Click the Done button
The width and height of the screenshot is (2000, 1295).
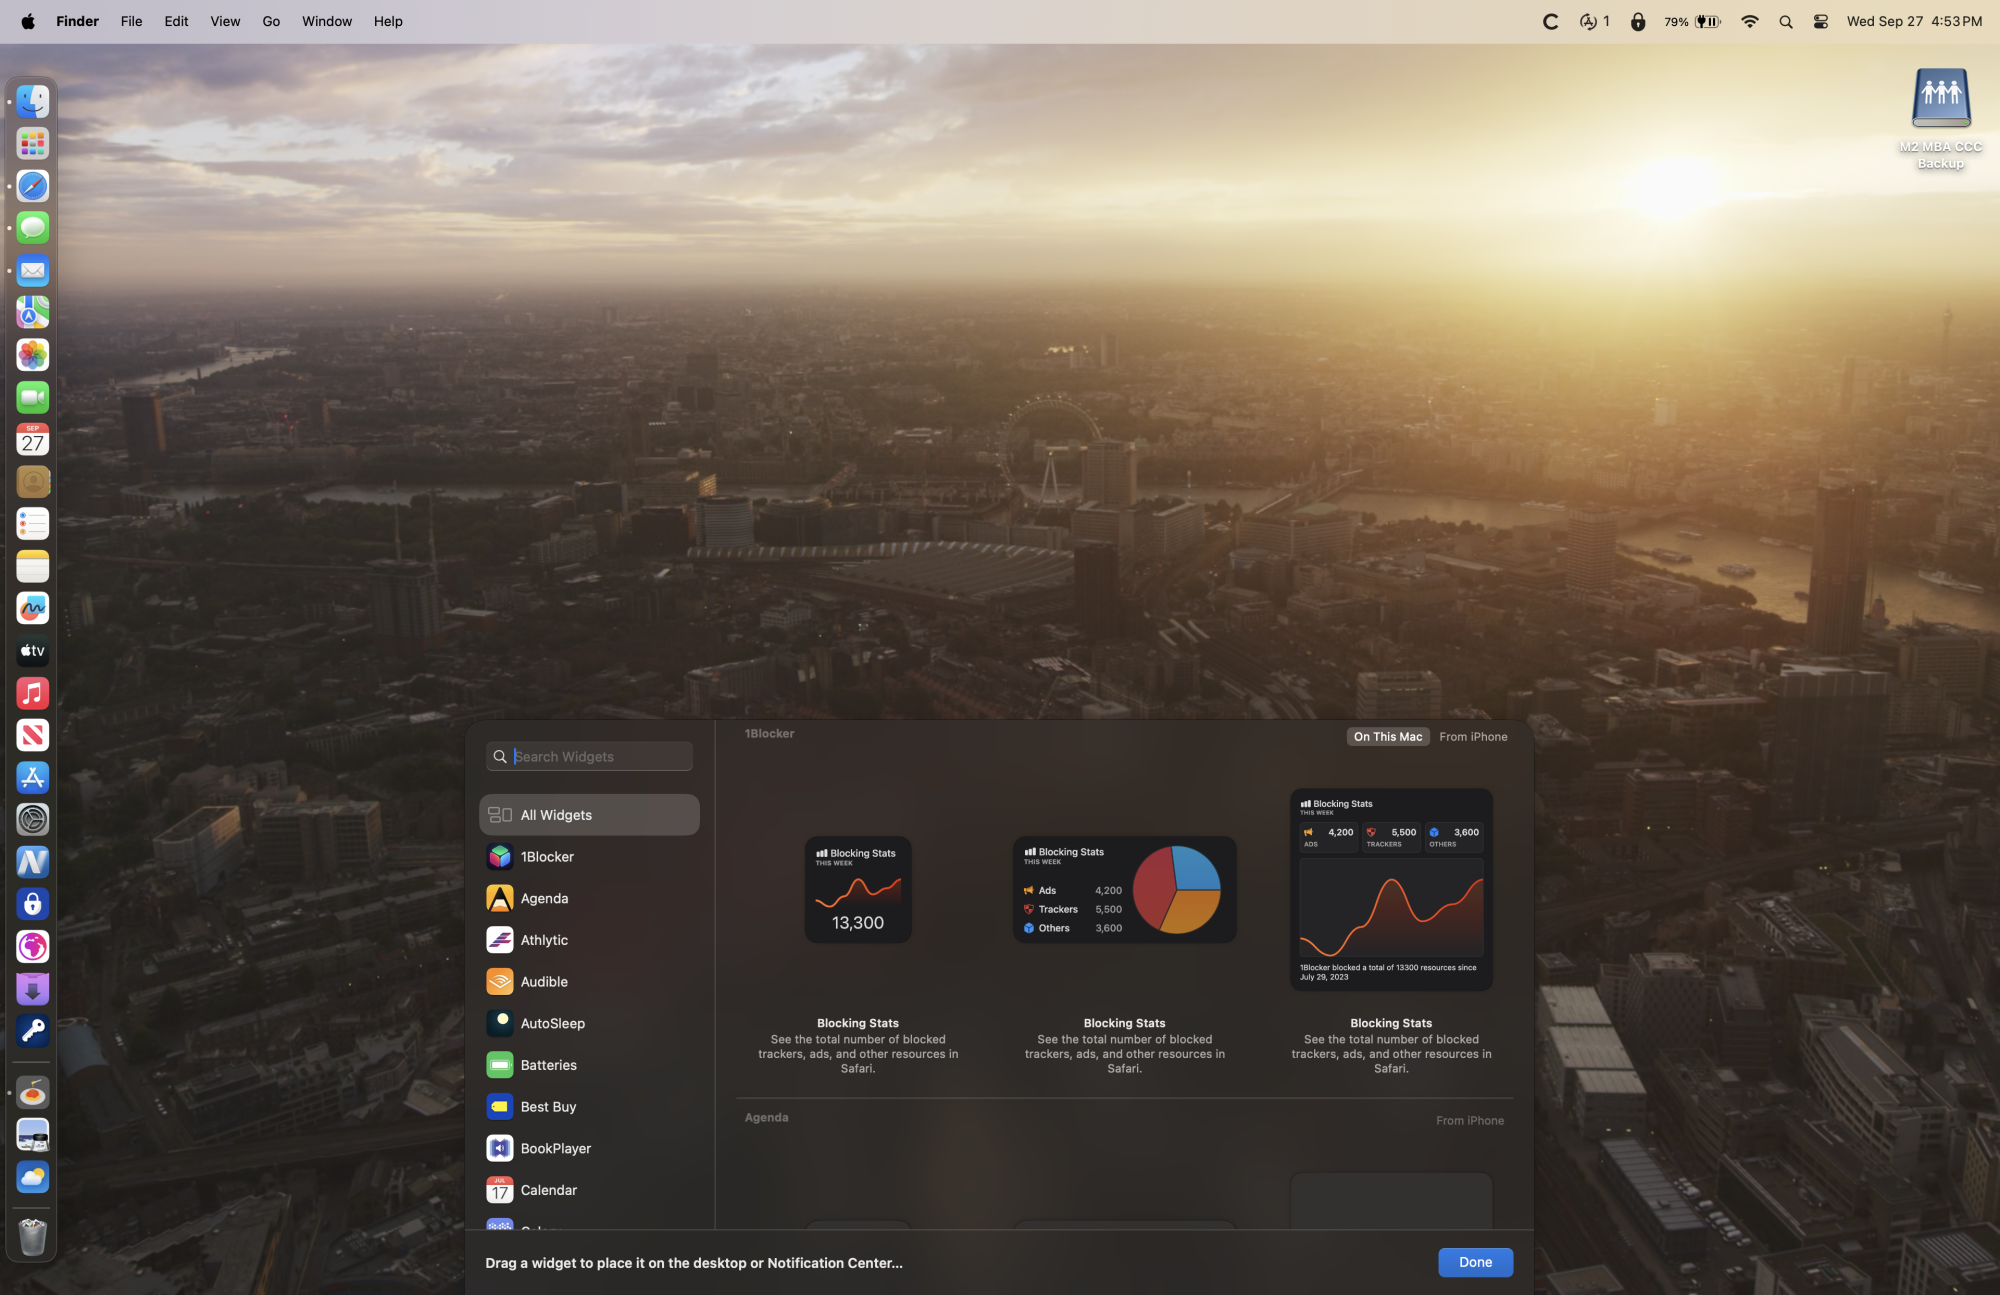pyautogui.click(x=1475, y=1262)
